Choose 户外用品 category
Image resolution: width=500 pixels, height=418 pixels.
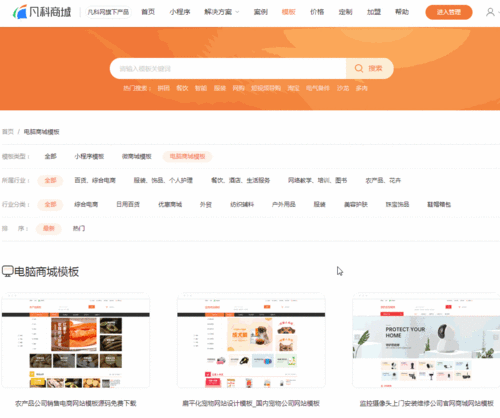284,204
